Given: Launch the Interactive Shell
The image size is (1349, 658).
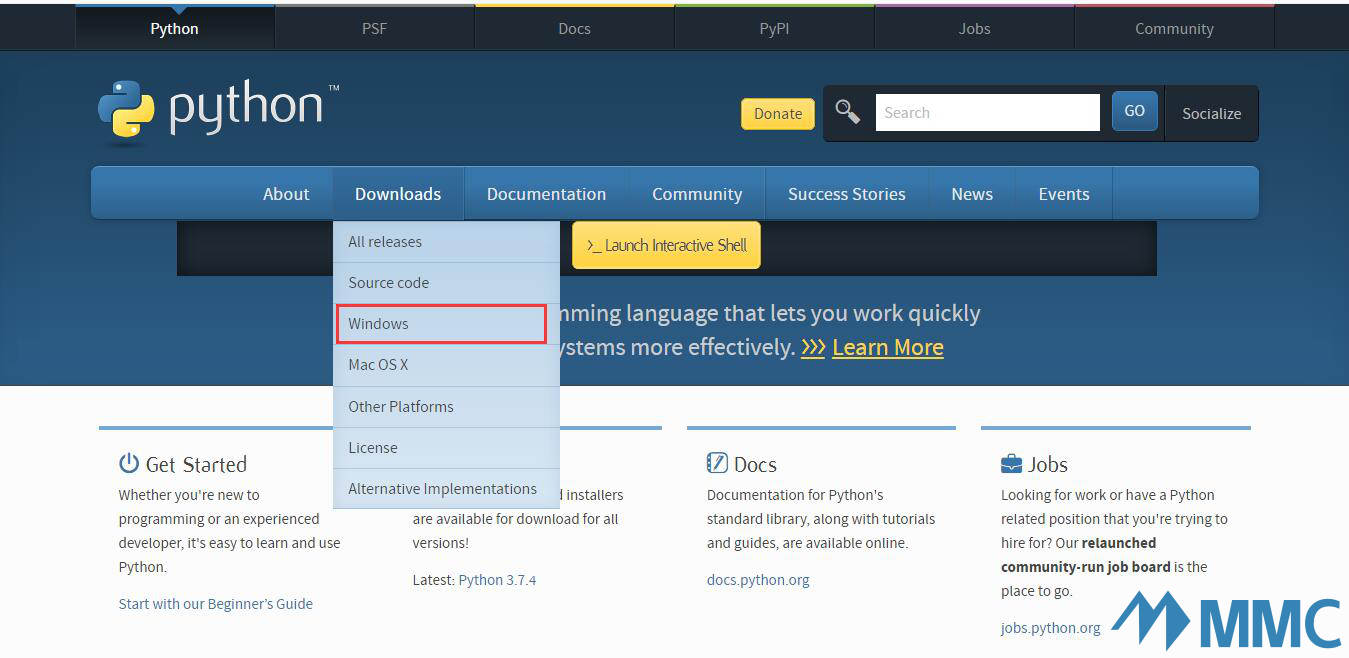Looking at the screenshot, I should point(666,245).
